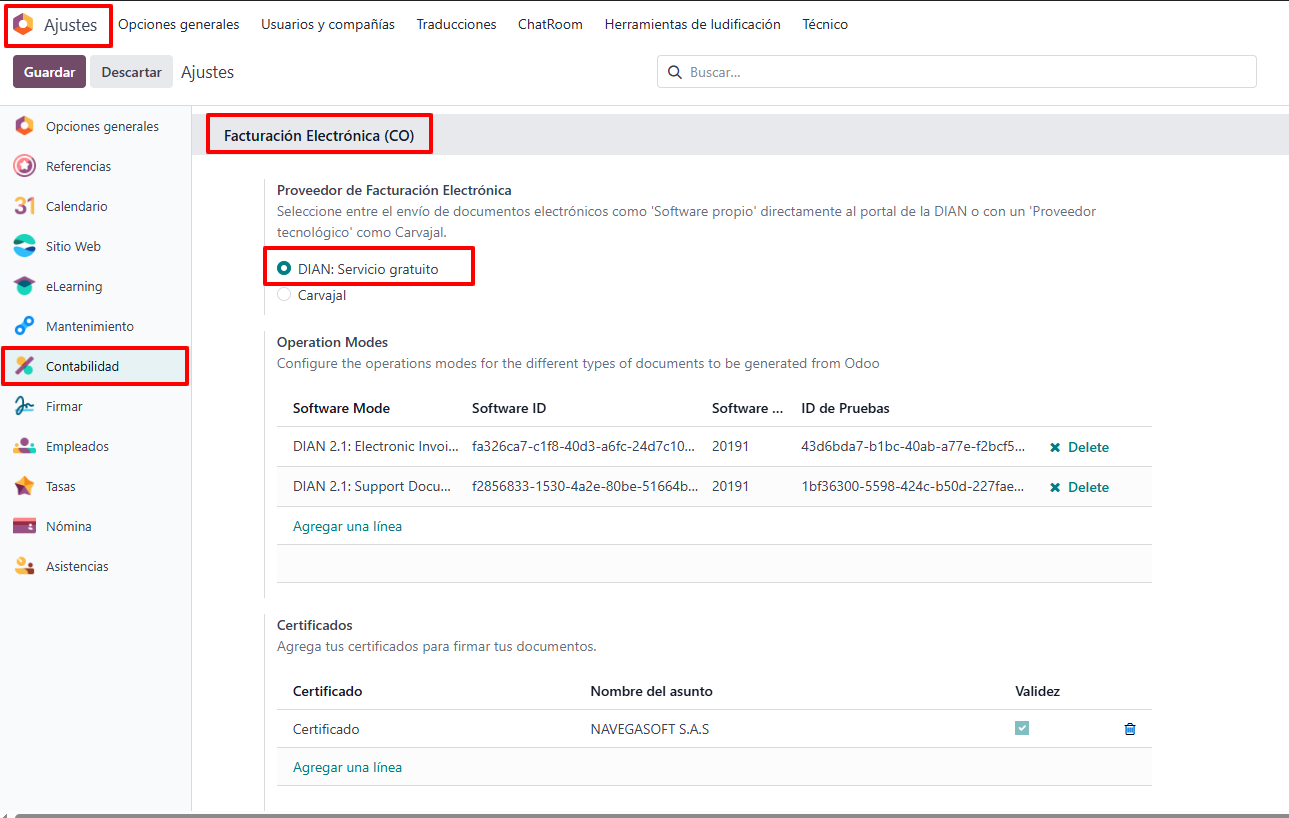Delete the NAVEGASOFT certificate with trash icon
Viewport: 1289px width, 818px height.
[1130, 729]
